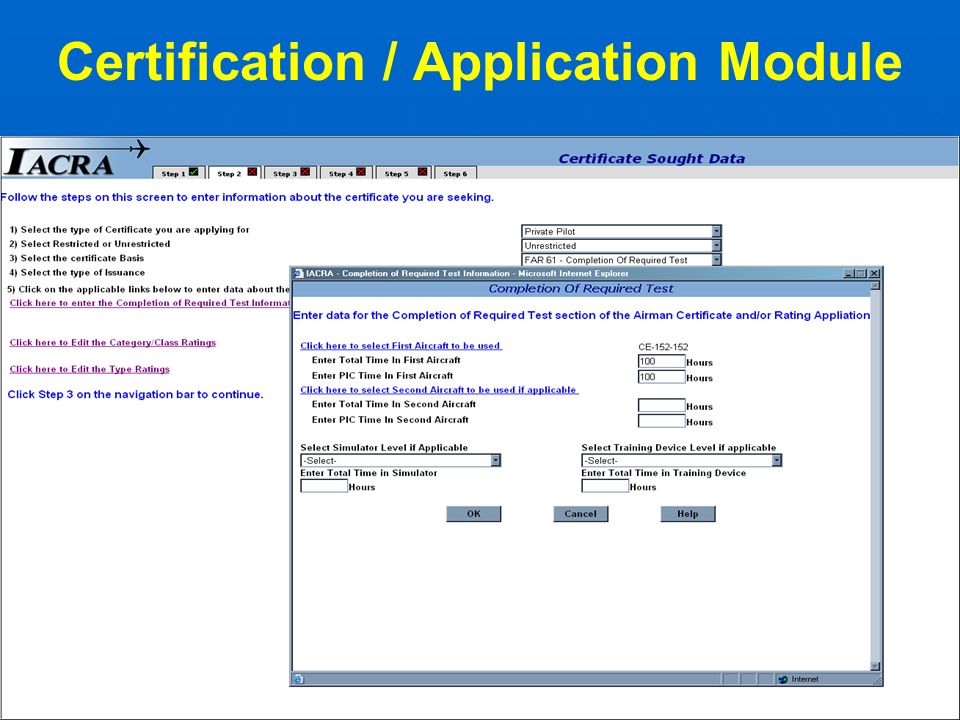960x720 pixels.
Task: Click 'Click Step 3 on the navigation bar' text
Action: tap(135, 394)
